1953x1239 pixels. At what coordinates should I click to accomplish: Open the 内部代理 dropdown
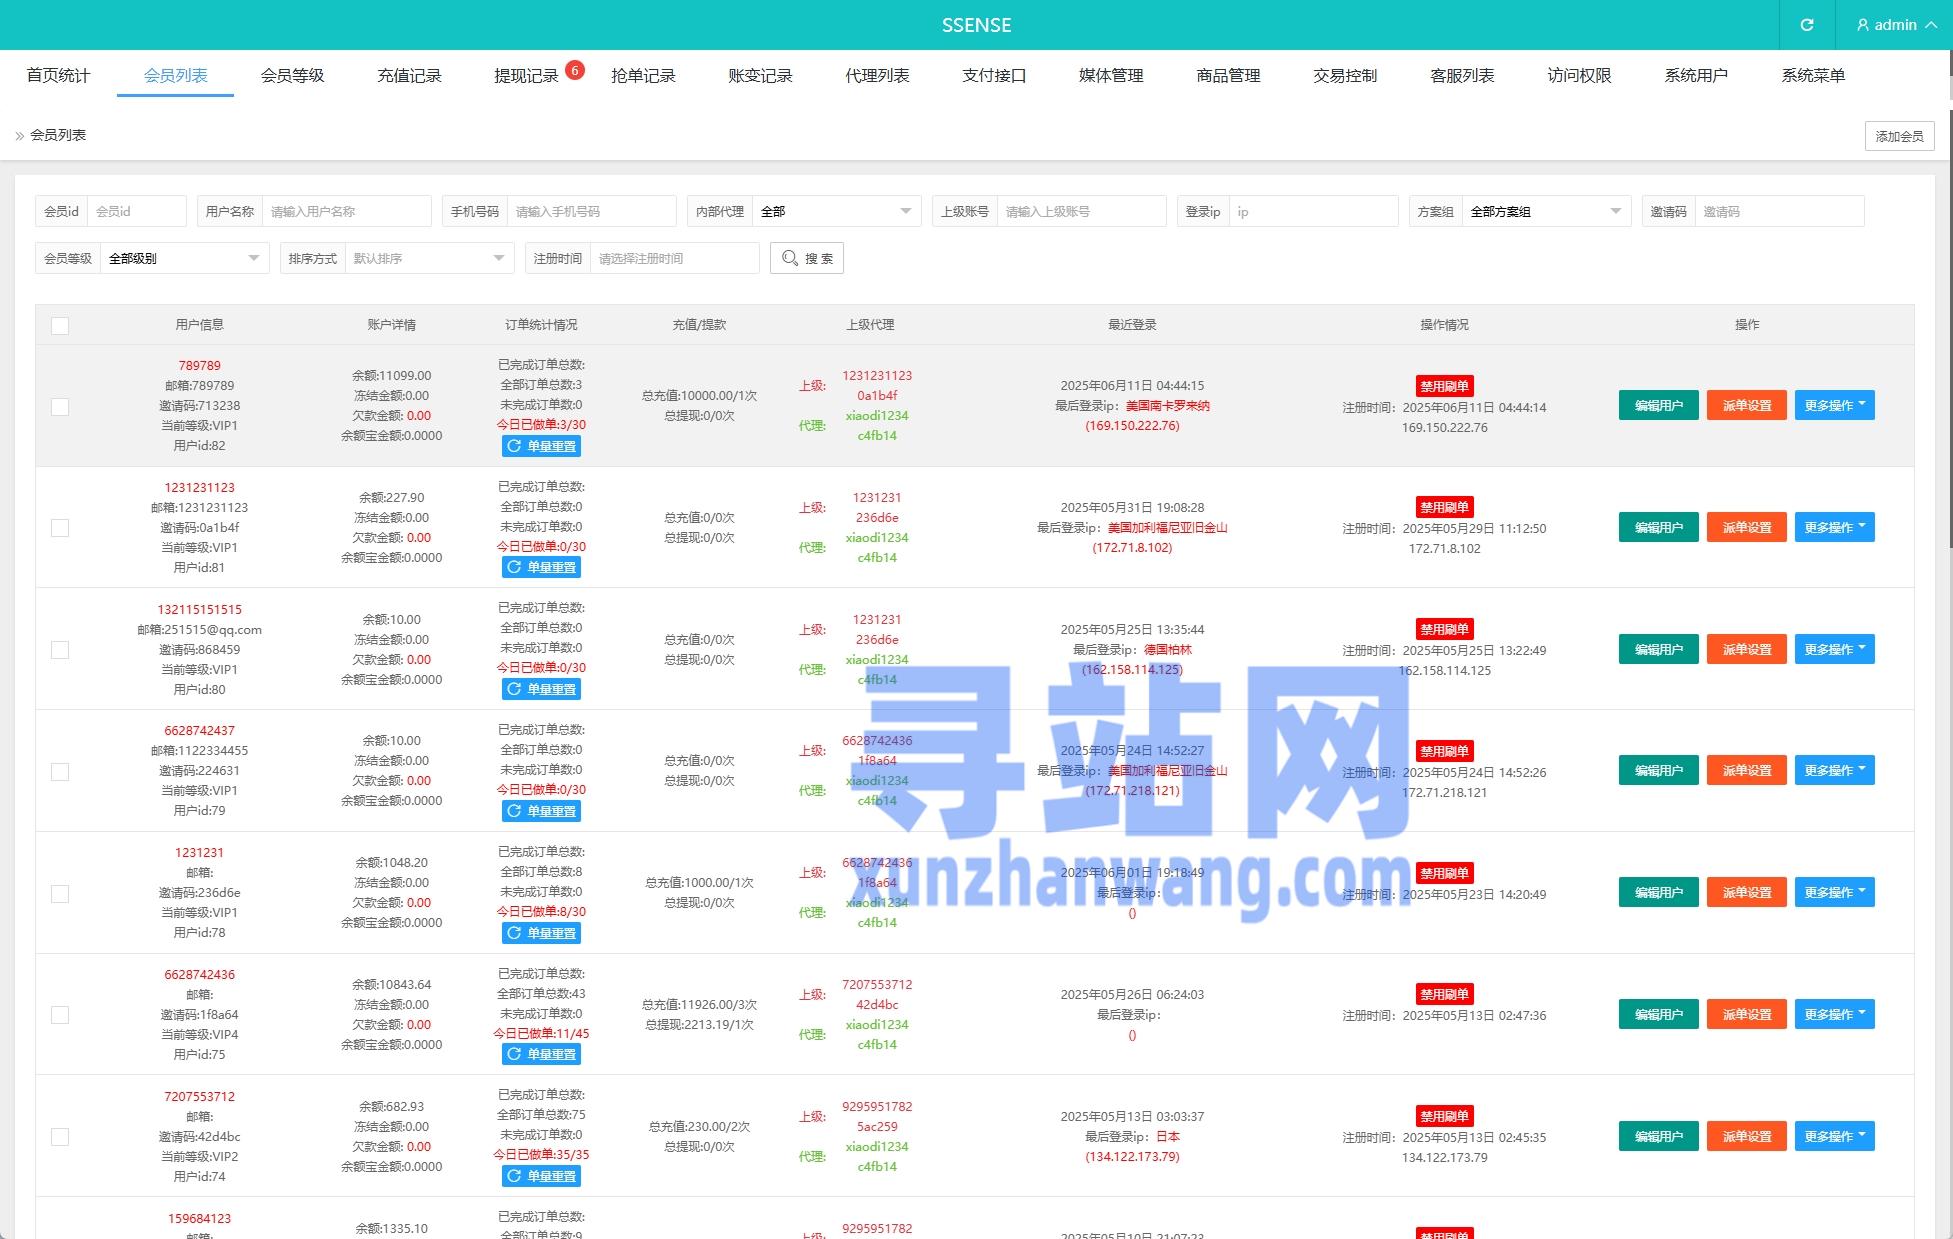tap(836, 211)
